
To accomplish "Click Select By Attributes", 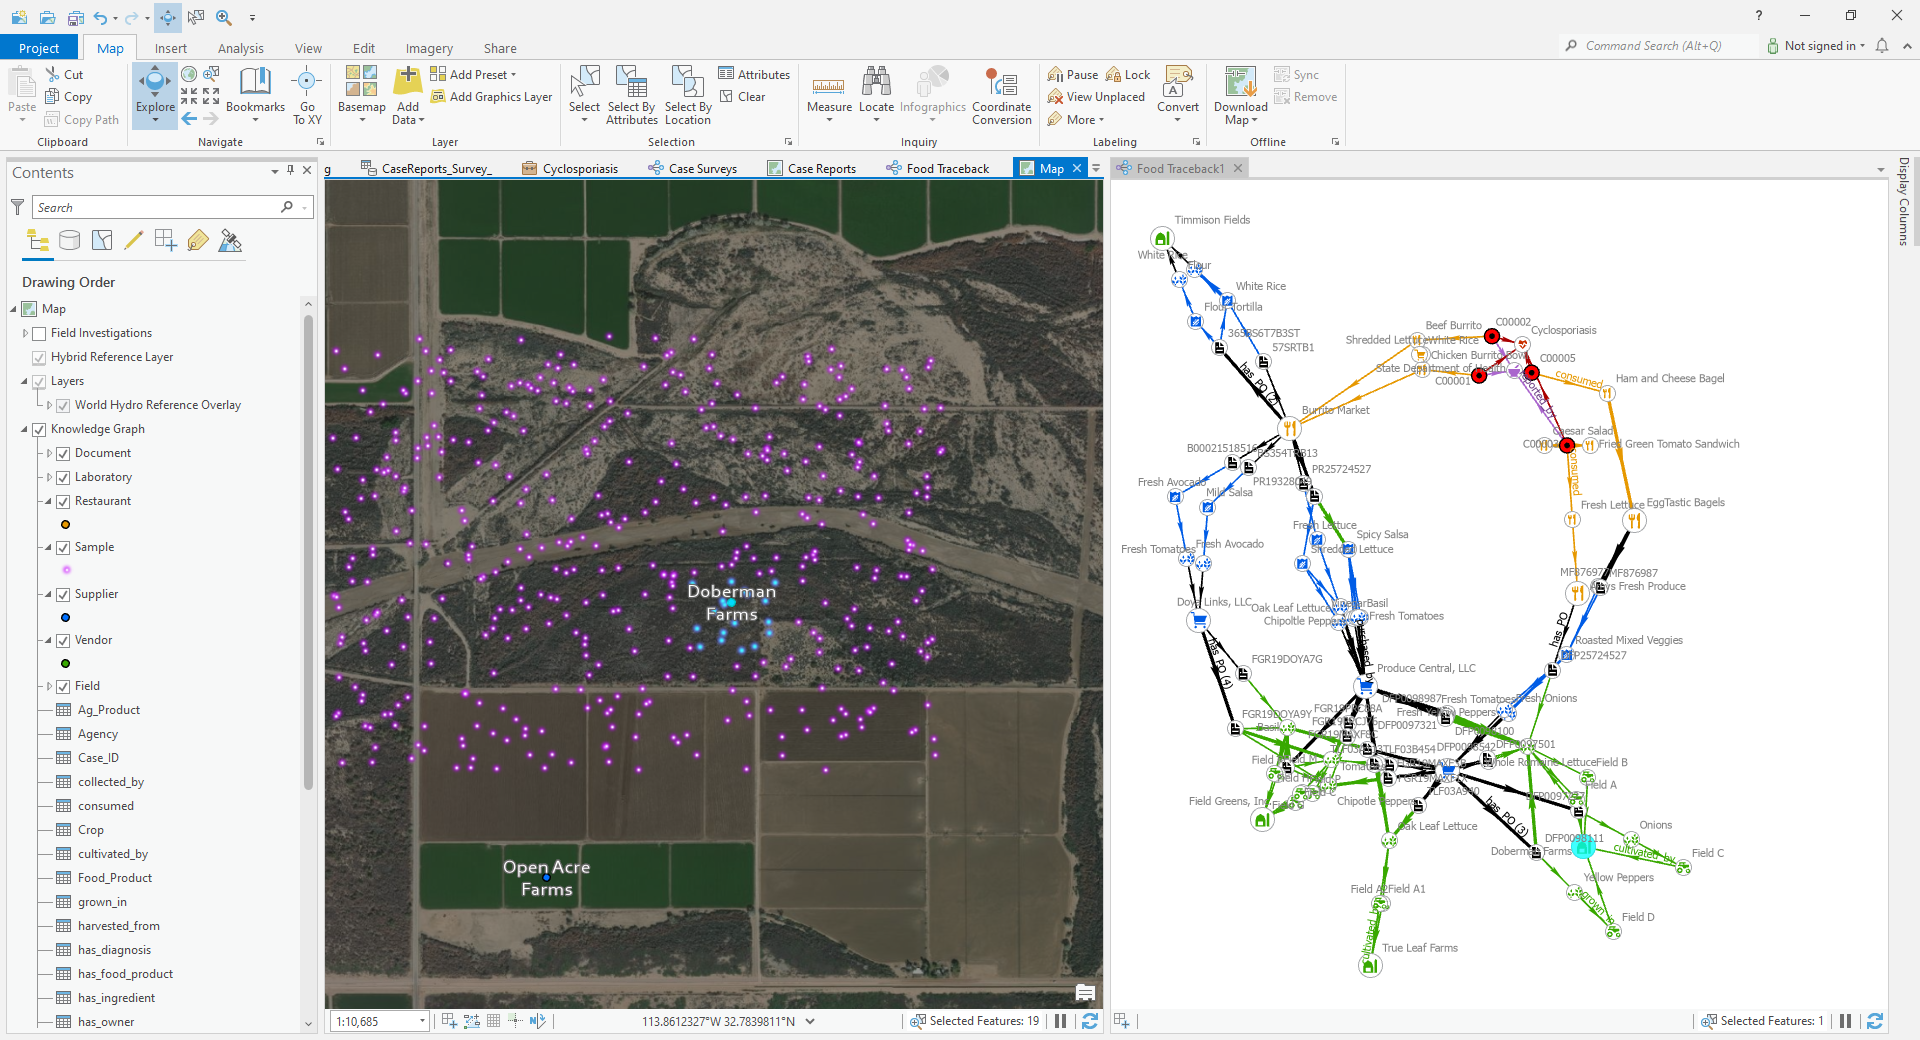I will tap(630, 95).
